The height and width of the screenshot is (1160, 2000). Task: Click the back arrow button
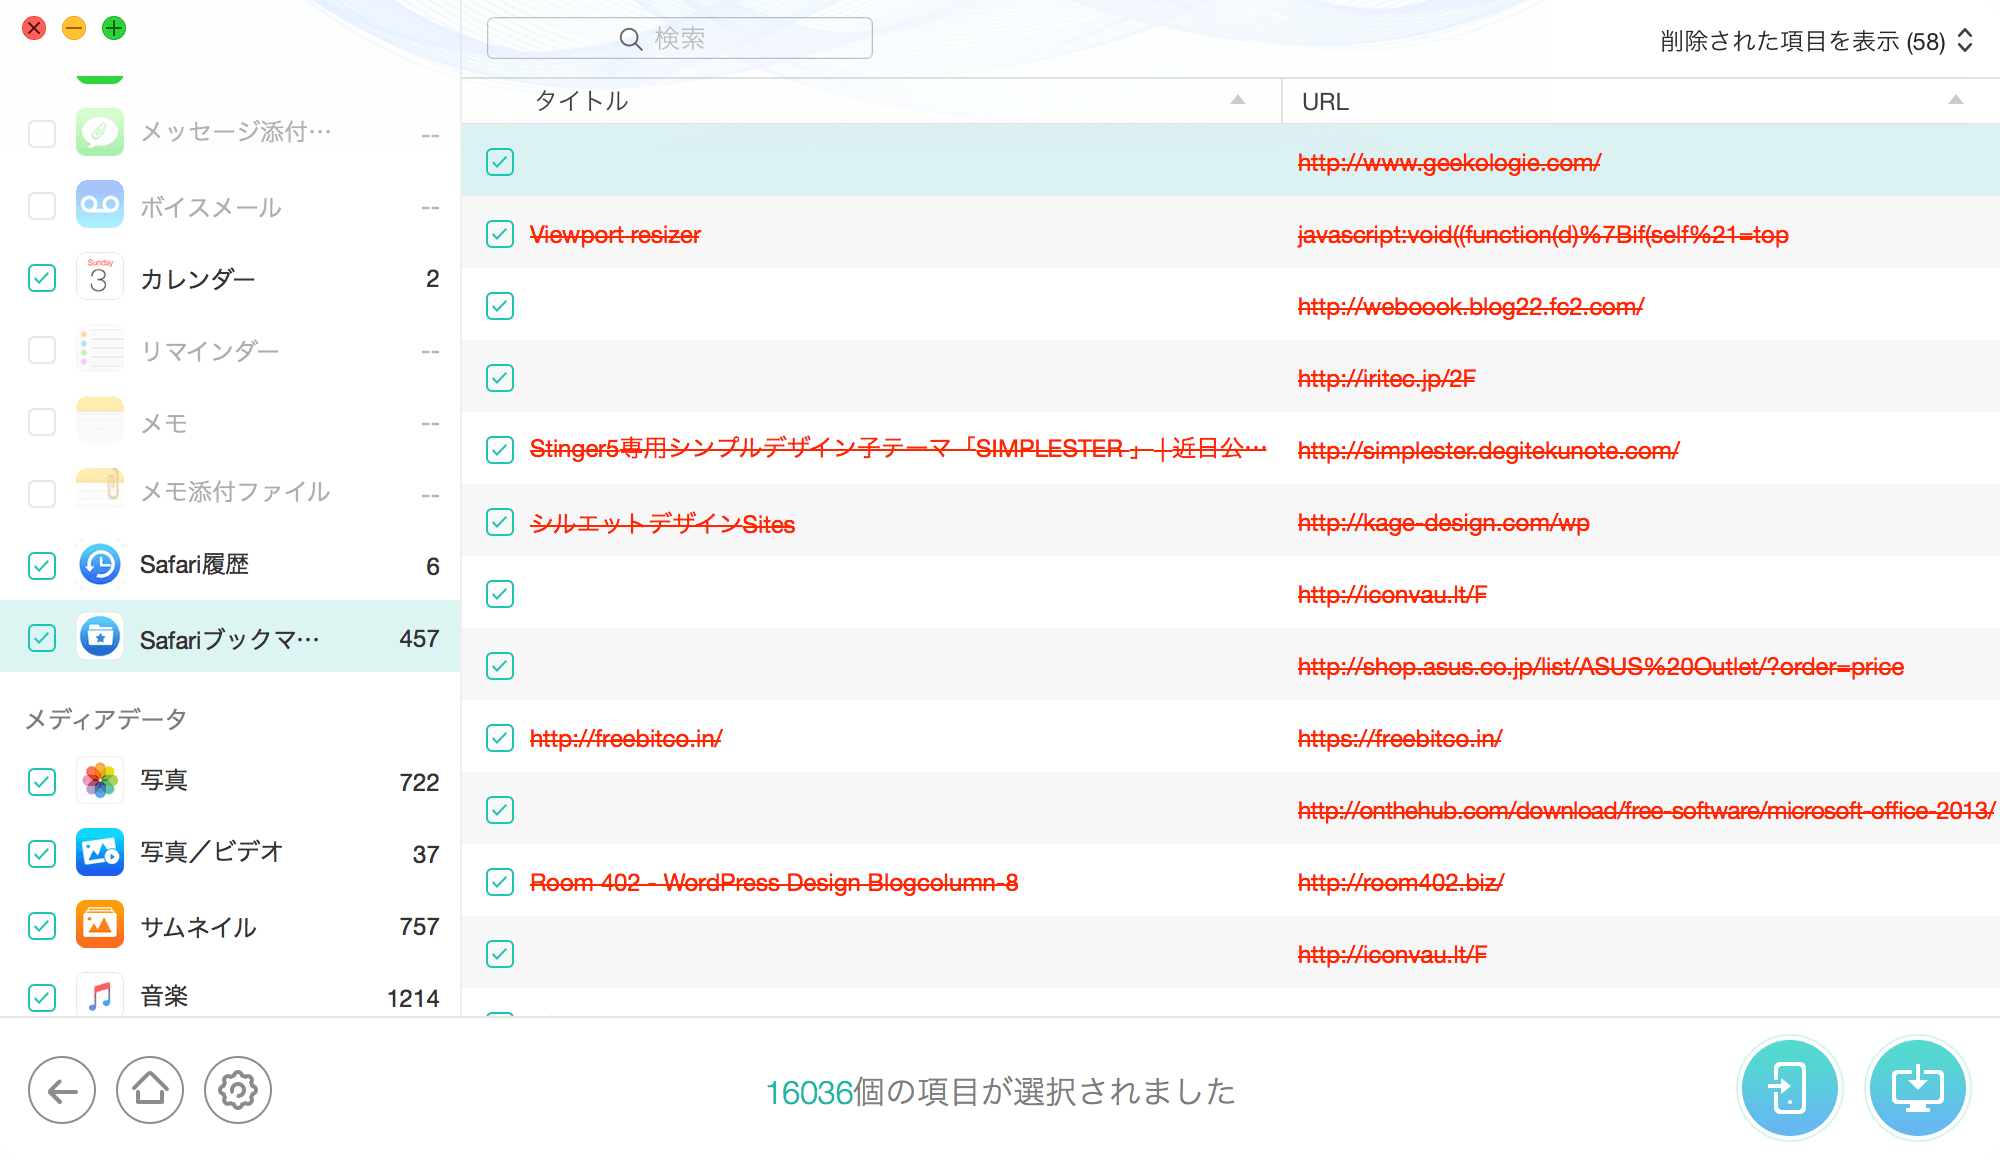click(62, 1090)
